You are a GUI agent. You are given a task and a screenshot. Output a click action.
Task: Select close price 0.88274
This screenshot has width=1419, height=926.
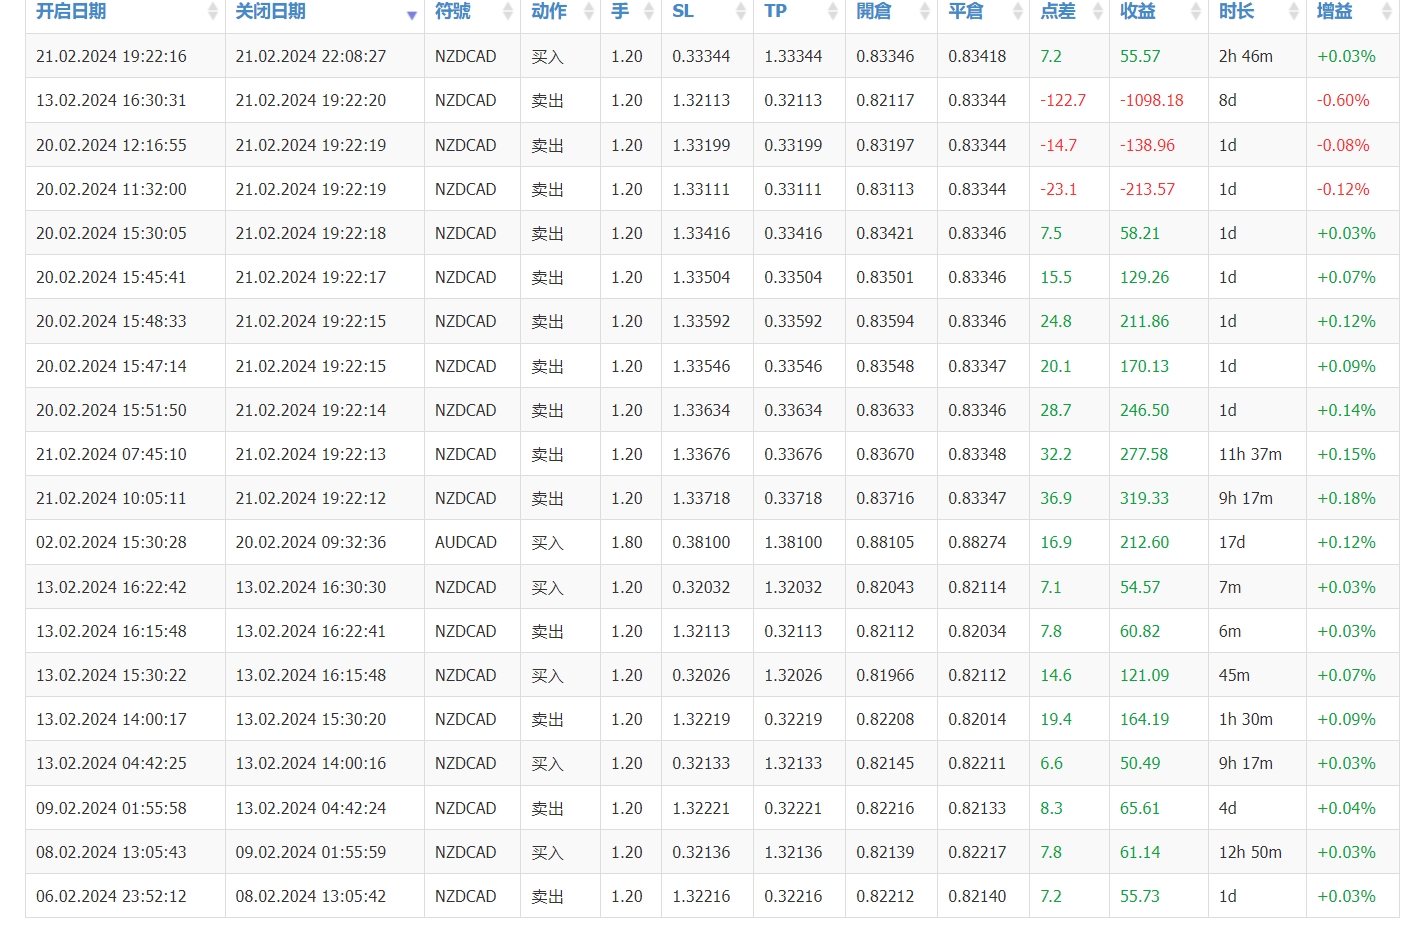pos(977,542)
